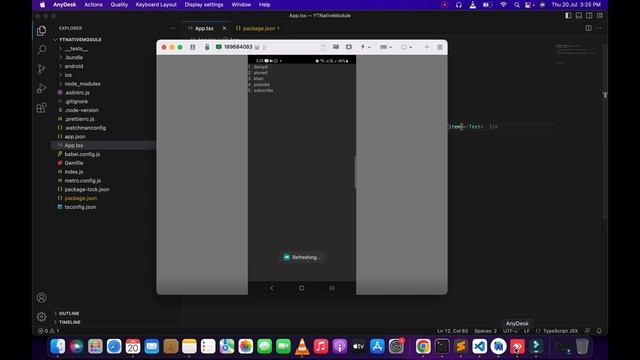This screenshot has height=360, width=640.
Task: Click the notifications bell in status bar
Action: point(599,331)
